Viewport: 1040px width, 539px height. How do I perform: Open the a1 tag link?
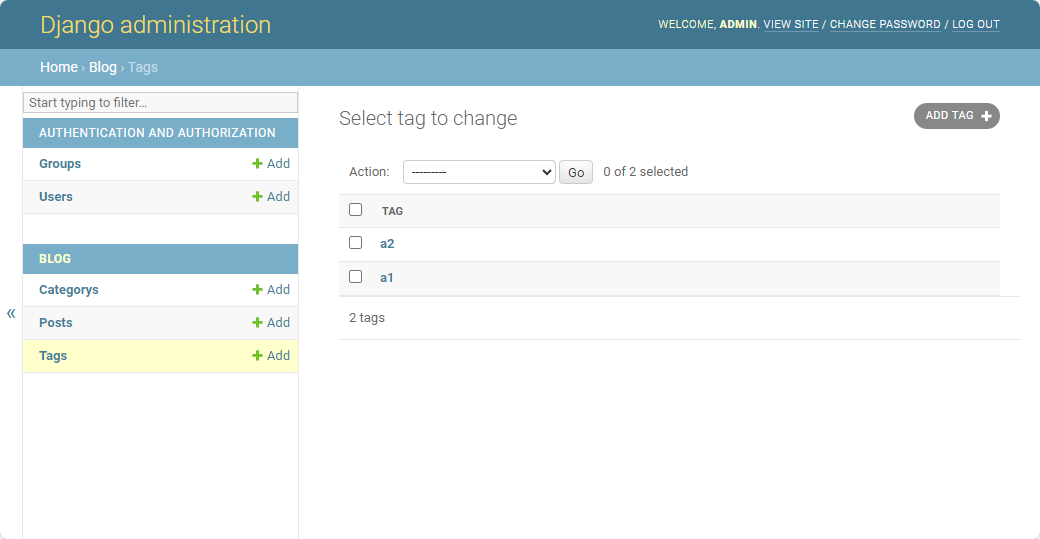tap(387, 278)
